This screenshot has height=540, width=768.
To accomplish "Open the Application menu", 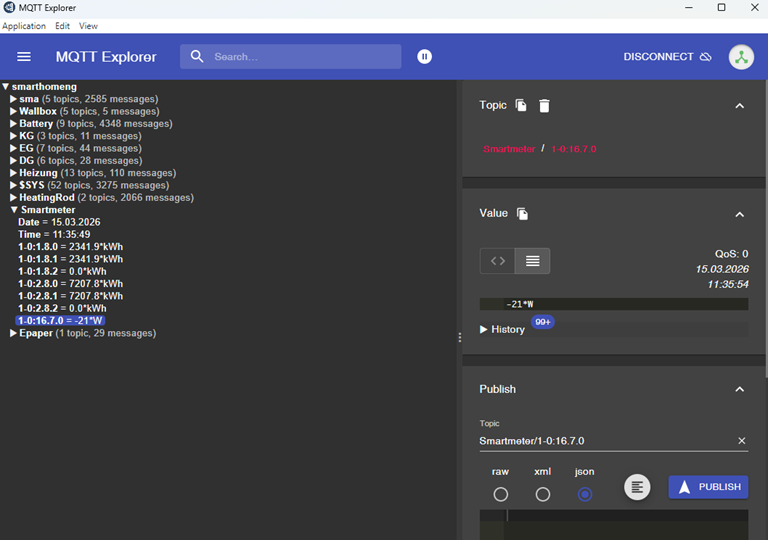I will pos(24,26).
